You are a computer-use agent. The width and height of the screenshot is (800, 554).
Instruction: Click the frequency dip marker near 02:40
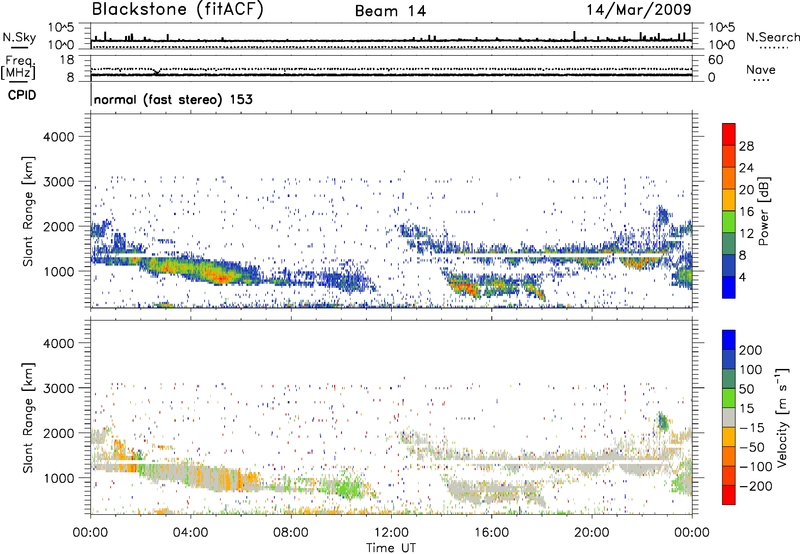point(157,72)
